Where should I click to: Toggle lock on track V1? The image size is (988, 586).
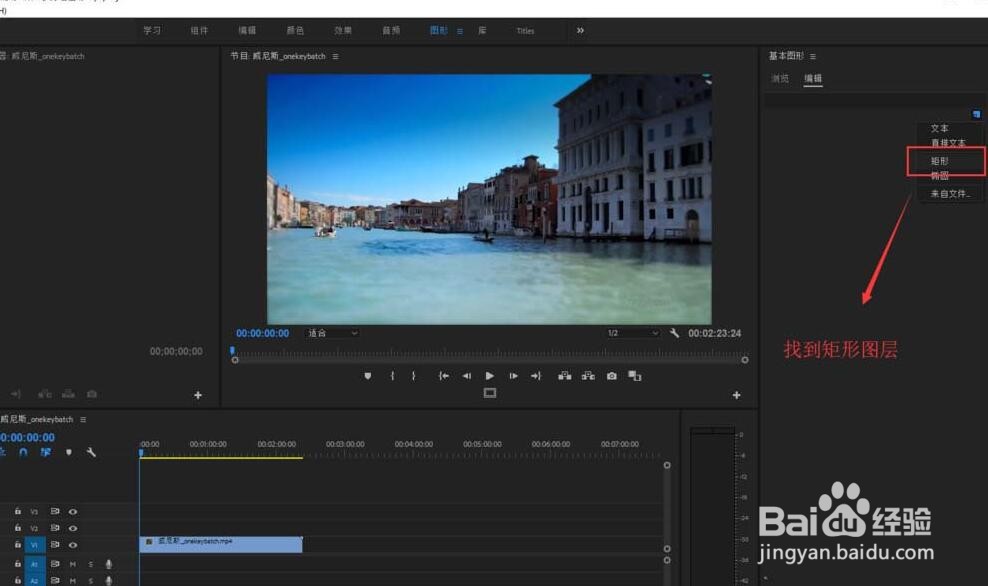tap(18, 544)
